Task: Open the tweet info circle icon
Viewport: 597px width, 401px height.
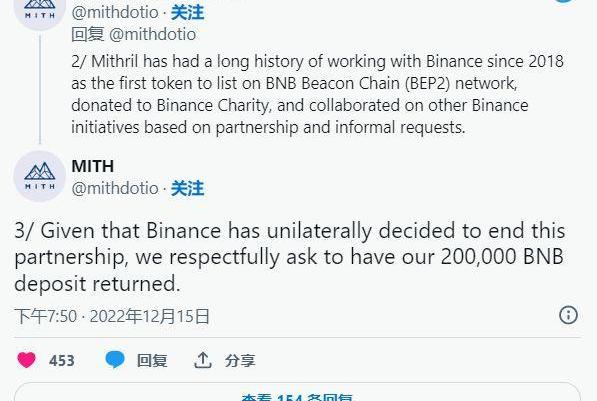Action: click(x=568, y=315)
